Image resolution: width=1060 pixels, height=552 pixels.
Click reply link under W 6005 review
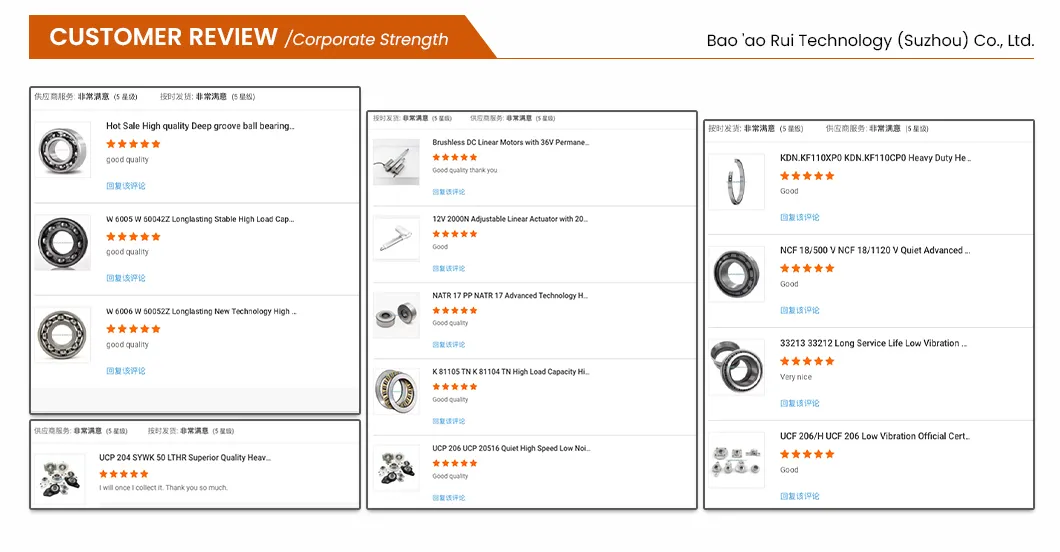[x=126, y=278]
